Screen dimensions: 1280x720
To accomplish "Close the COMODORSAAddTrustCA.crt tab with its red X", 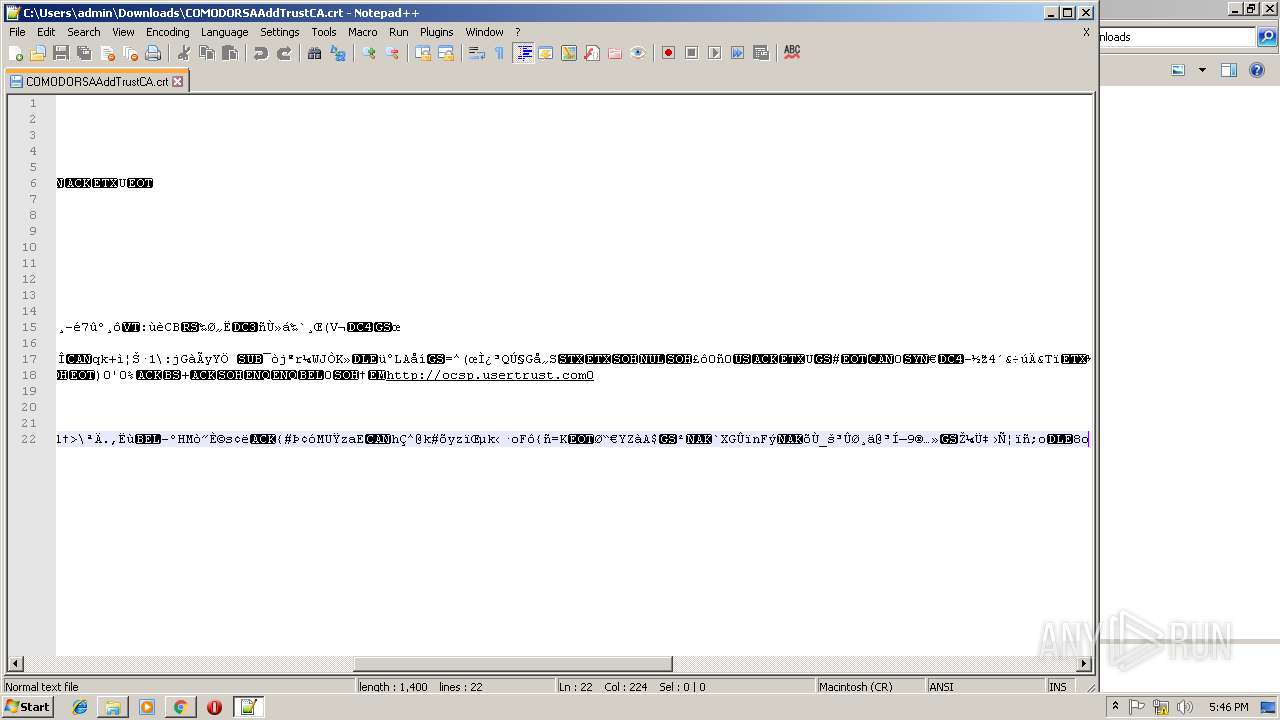I will (x=178, y=82).
